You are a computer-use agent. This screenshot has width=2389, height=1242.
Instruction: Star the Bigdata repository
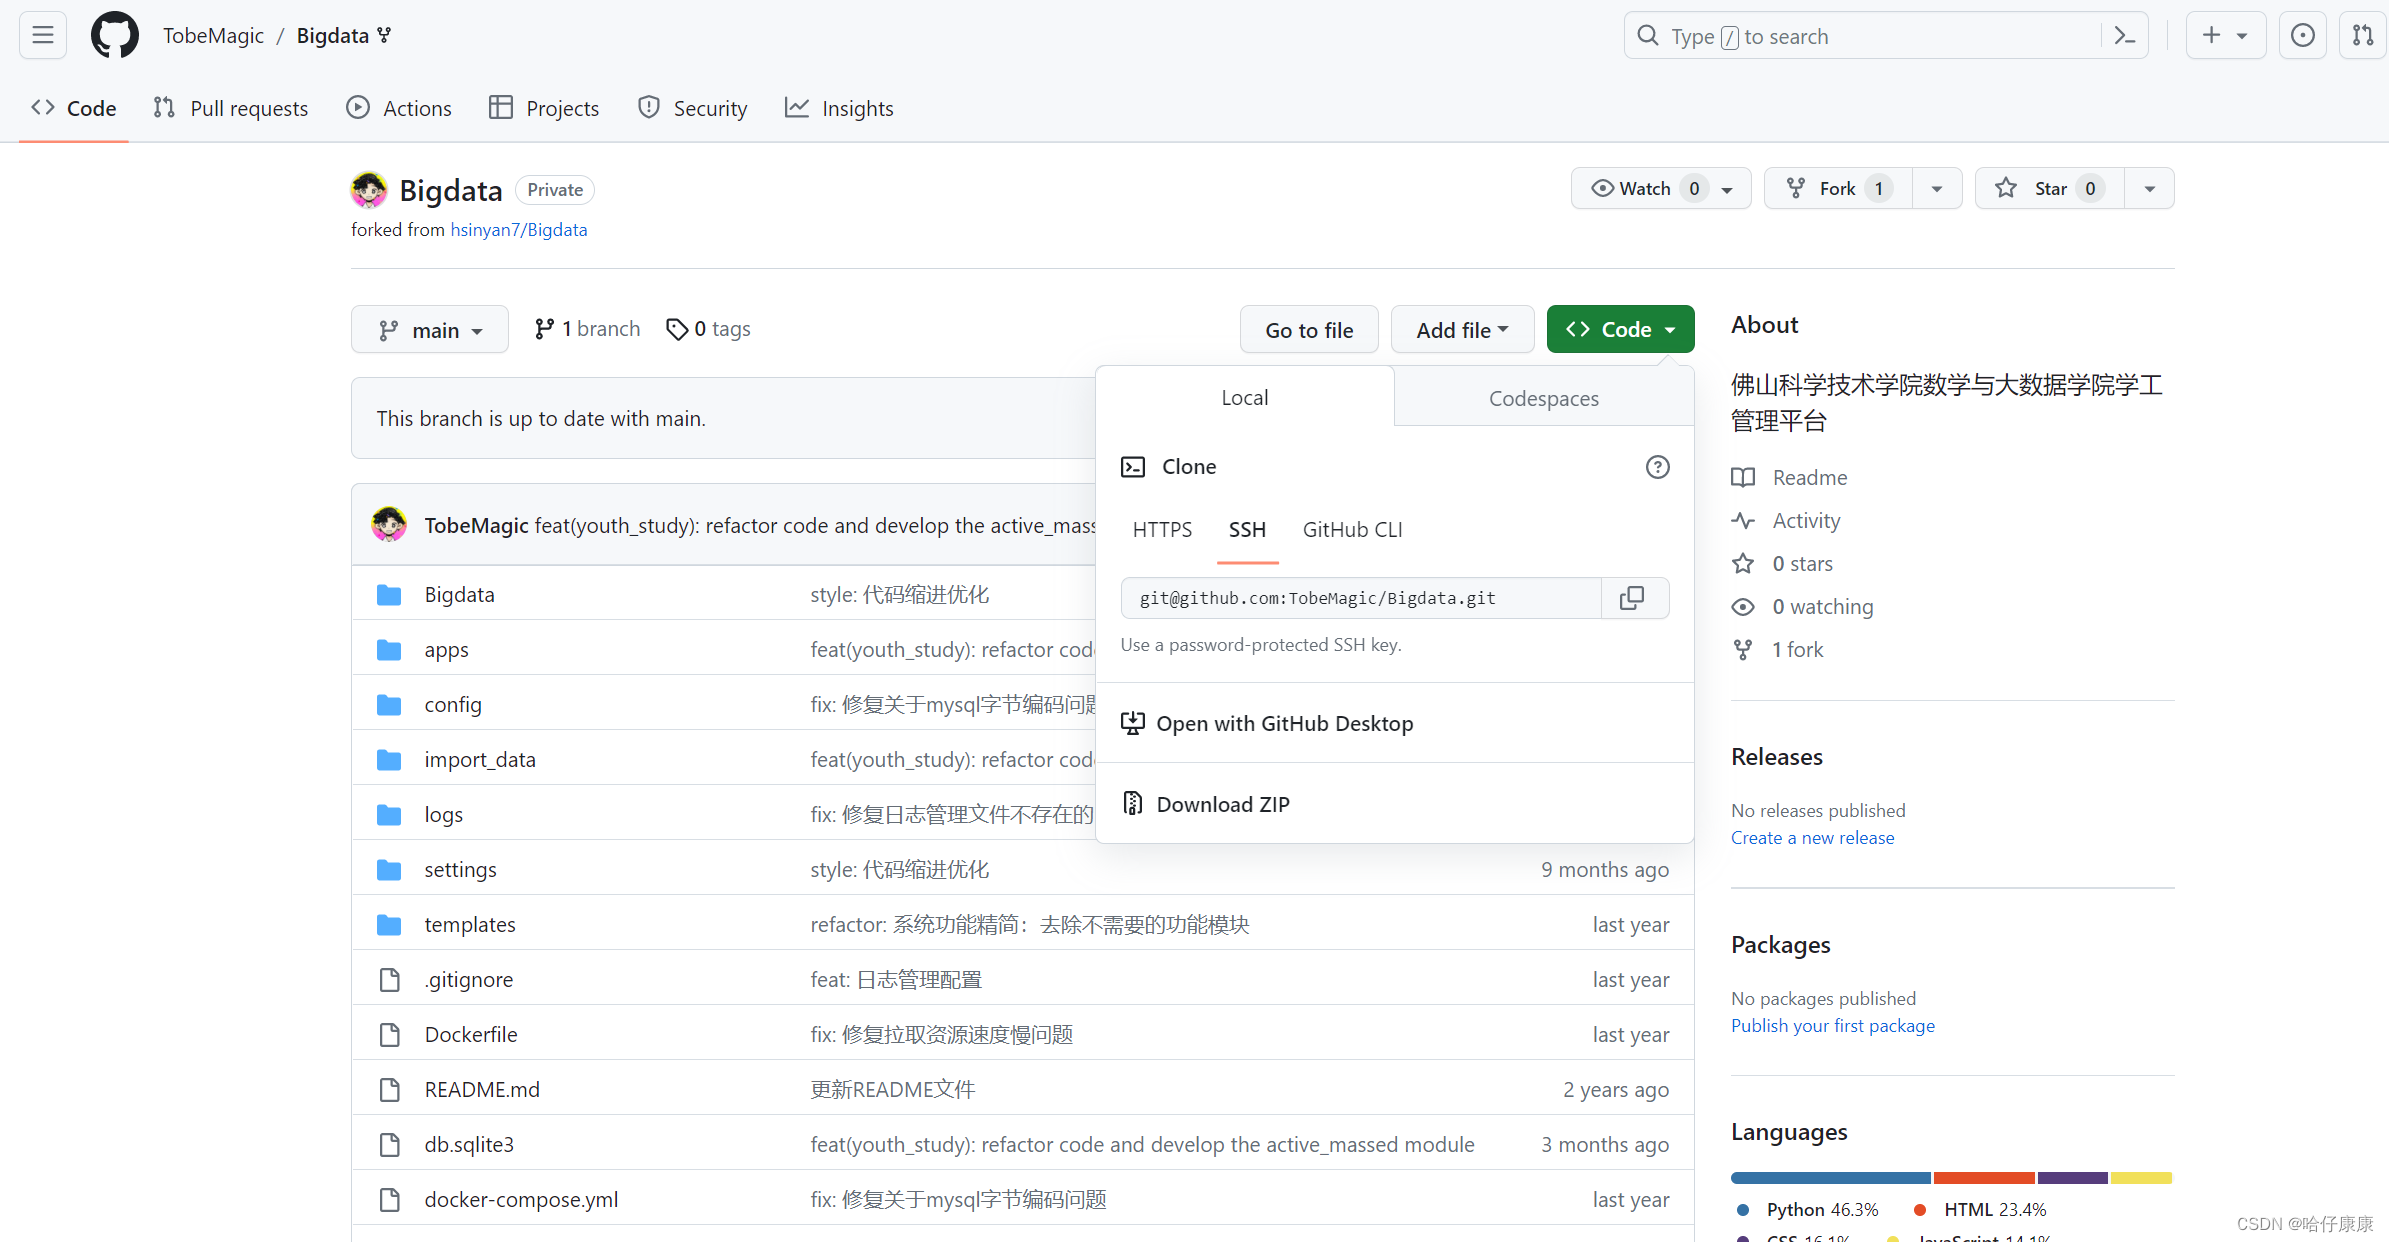(2048, 188)
